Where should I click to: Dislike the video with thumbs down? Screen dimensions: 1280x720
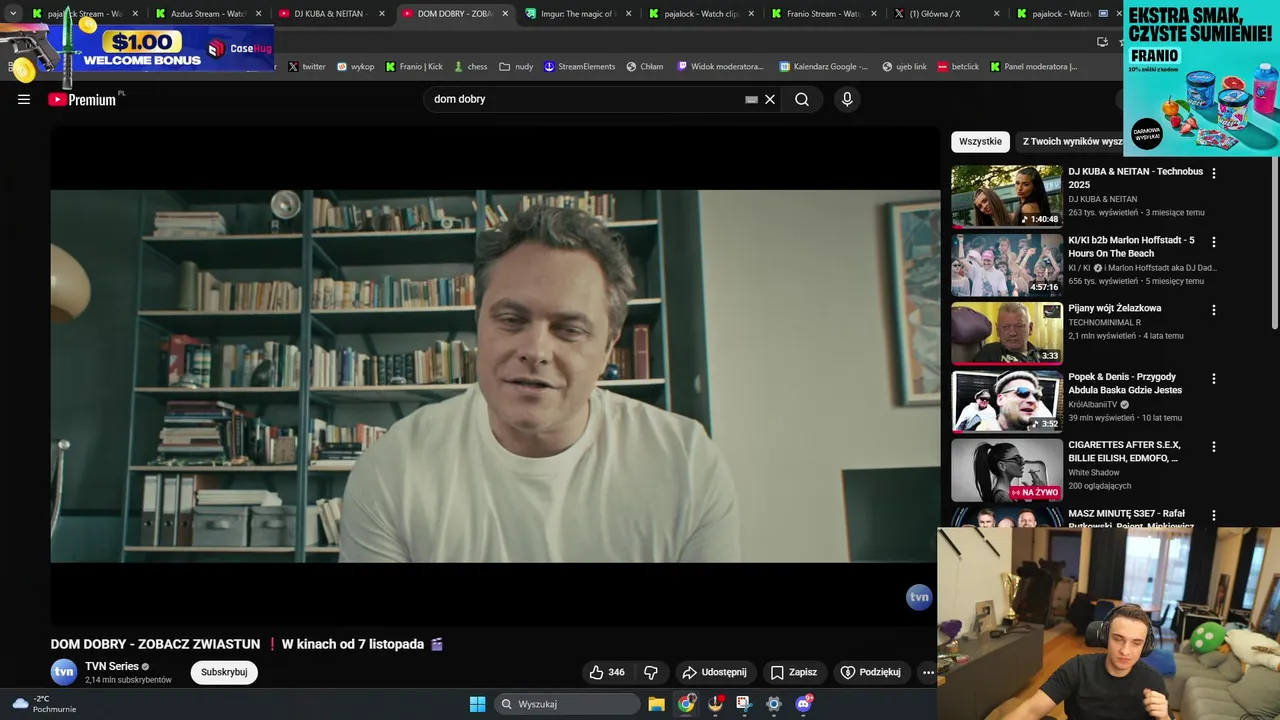(x=651, y=672)
